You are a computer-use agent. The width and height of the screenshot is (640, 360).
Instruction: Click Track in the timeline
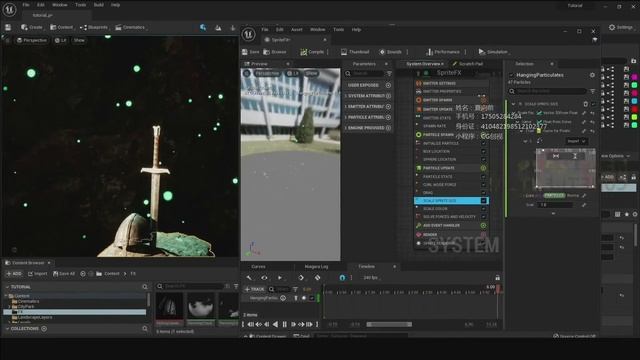point(254,289)
